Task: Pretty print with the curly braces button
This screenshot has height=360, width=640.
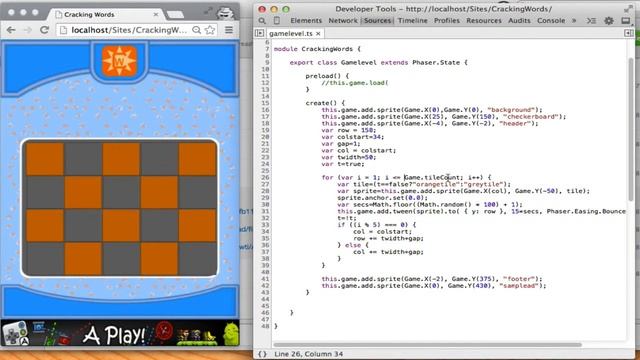Action: click(x=262, y=354)
